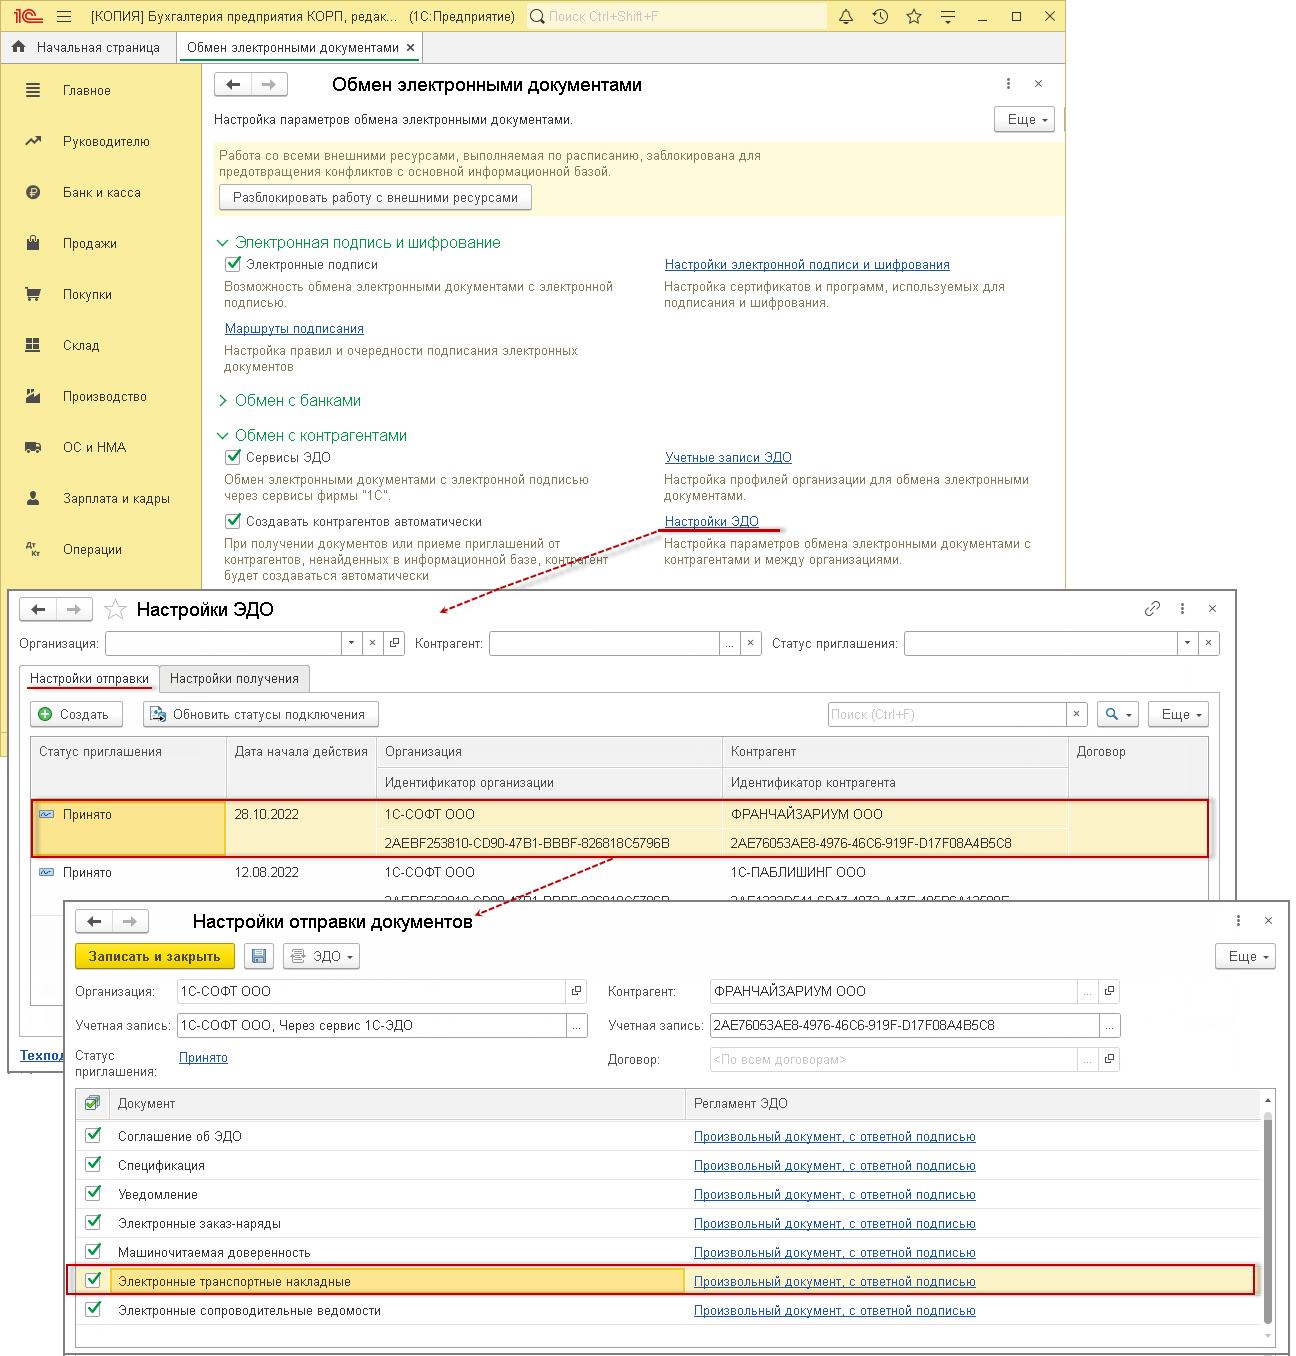Go to Руководителю section in sidebar
Screen dimensions: 1296x1356
click(x=106, y=141)
